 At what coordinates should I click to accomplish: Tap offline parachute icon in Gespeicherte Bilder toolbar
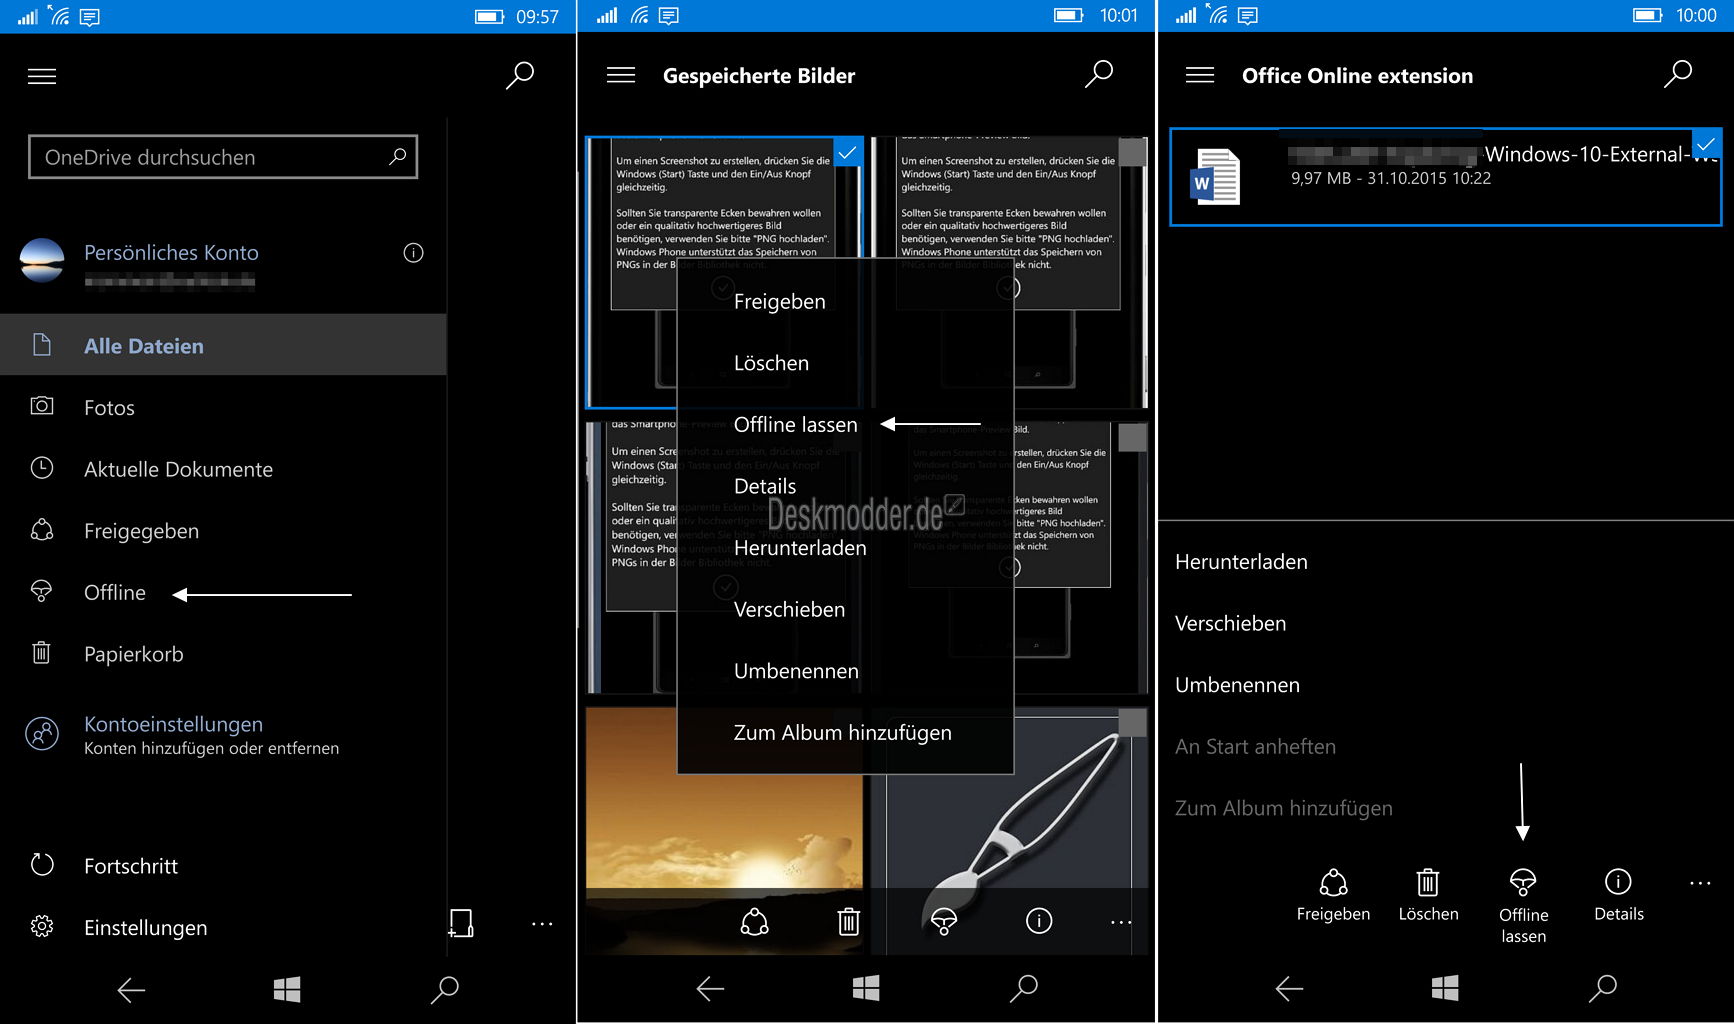(943, 921)
